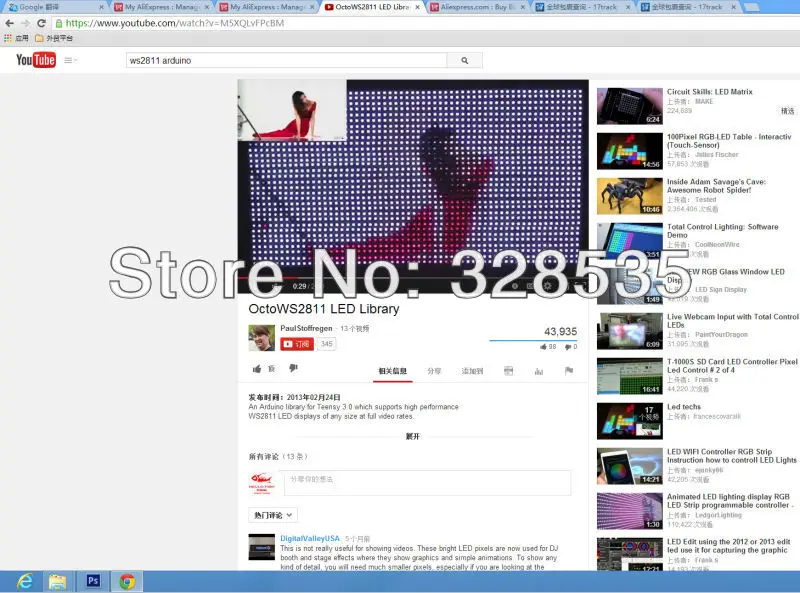Click the browser back arrow

(9, 23)
